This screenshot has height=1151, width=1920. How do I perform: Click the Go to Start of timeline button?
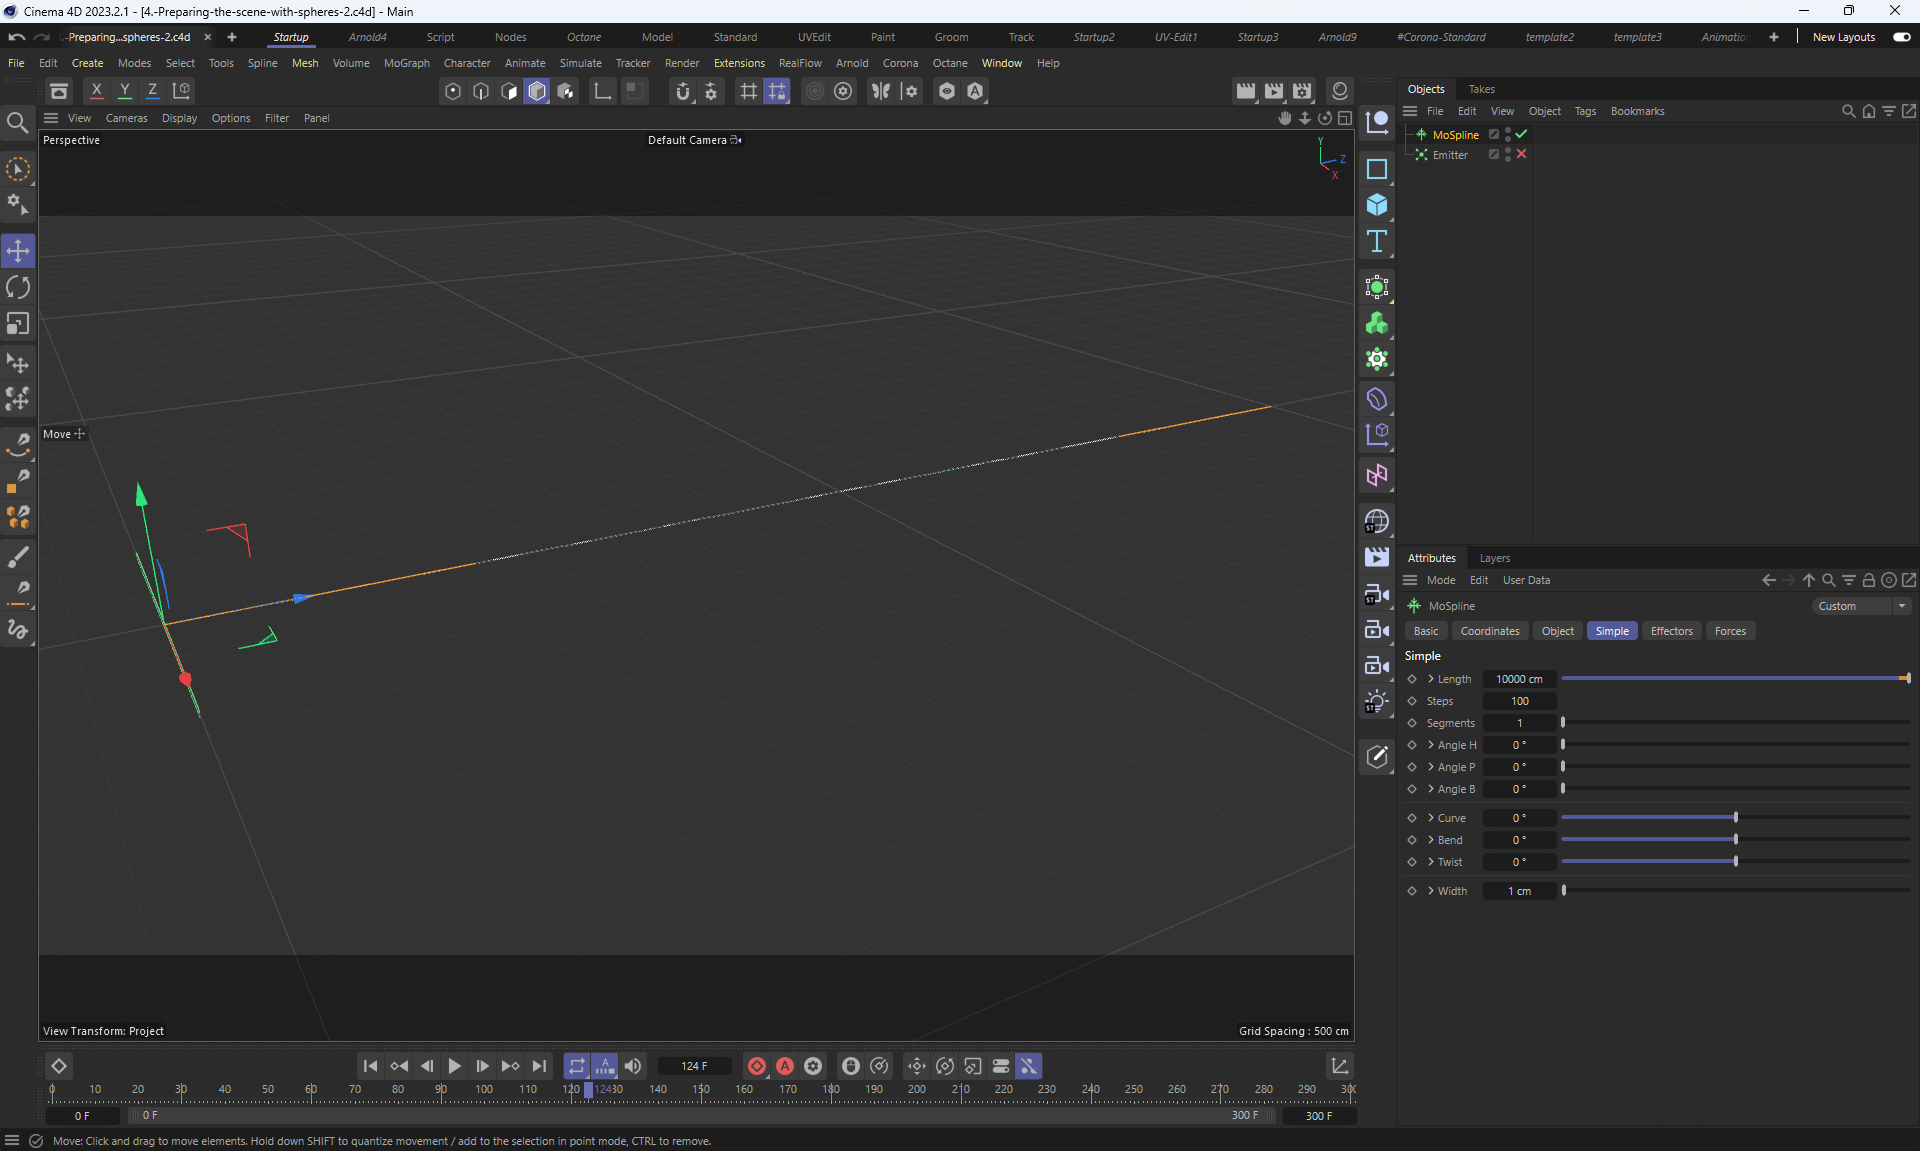coord(370,1066)
